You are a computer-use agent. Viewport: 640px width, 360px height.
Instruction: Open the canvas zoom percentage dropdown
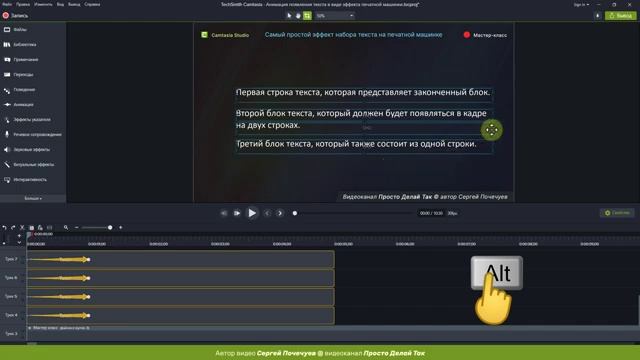tap(335, 16)
